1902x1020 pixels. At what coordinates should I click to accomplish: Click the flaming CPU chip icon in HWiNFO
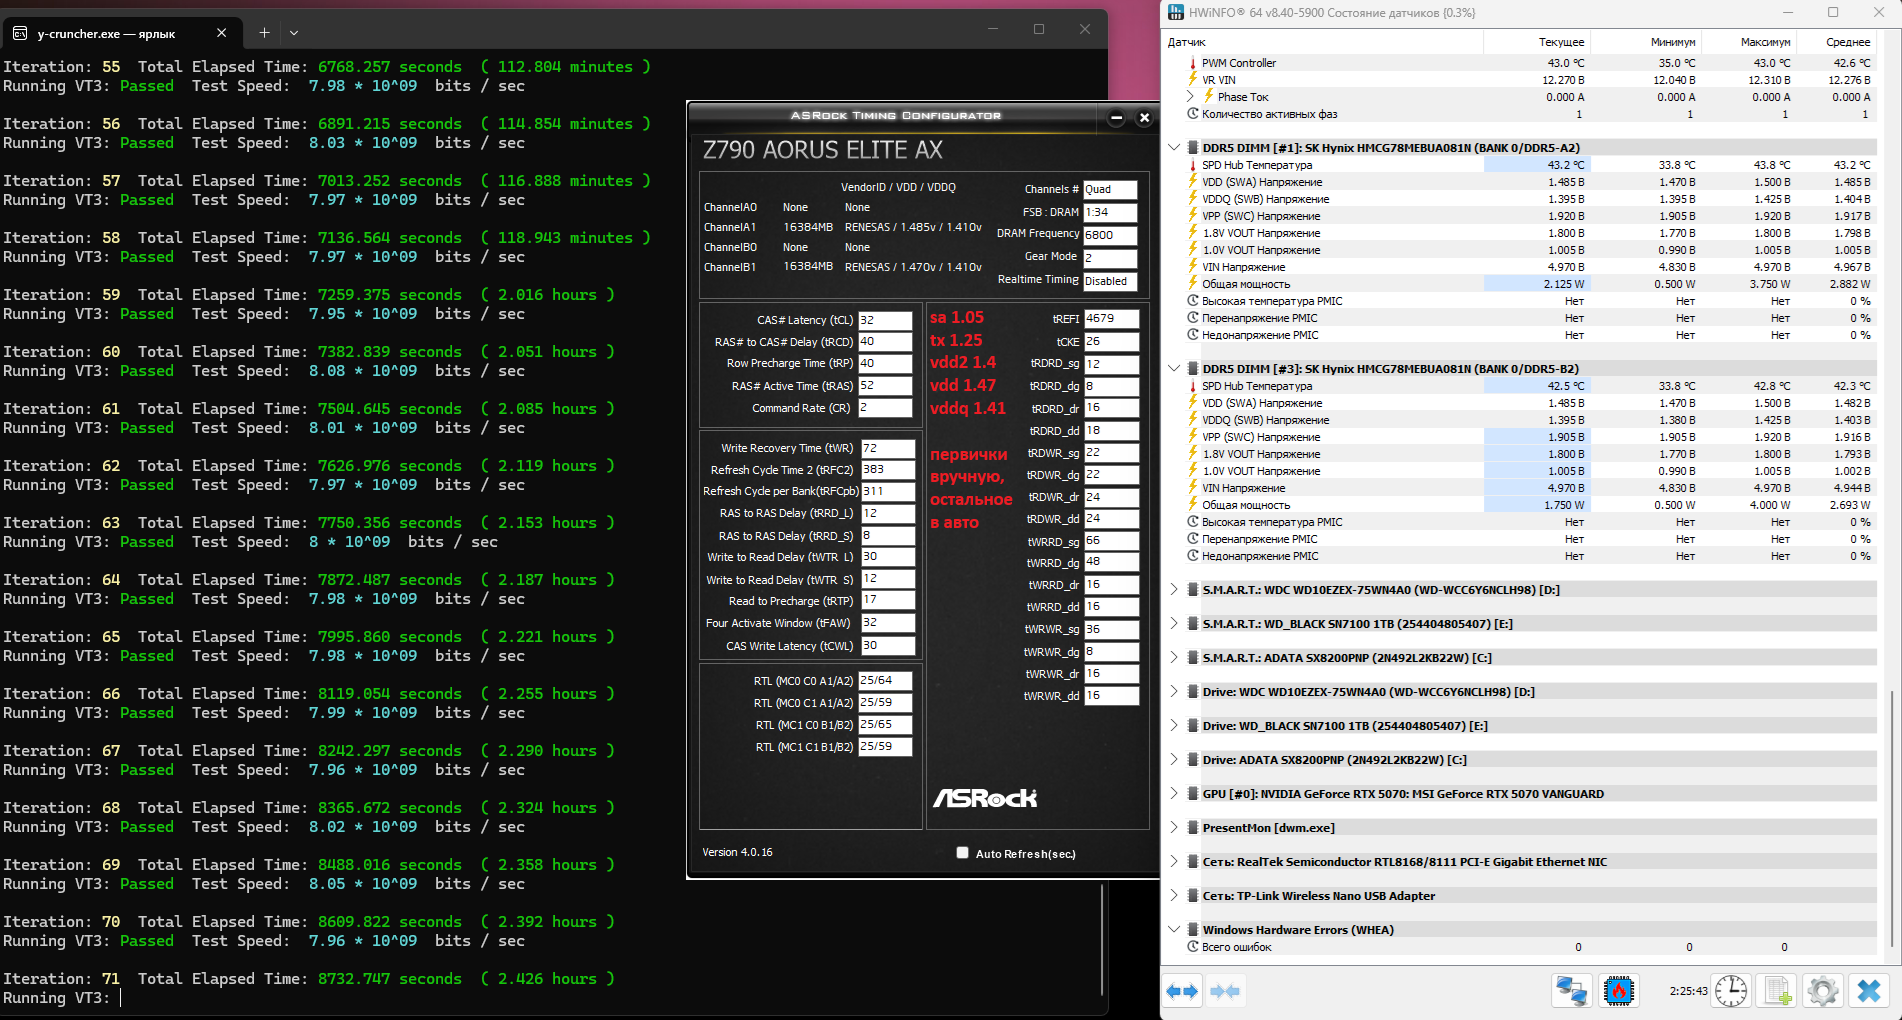point(1618,991)
